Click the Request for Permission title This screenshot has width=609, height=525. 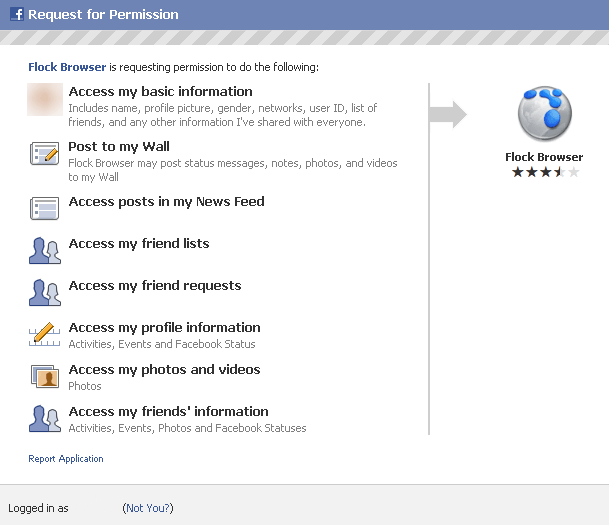click(x=103, y=14)
